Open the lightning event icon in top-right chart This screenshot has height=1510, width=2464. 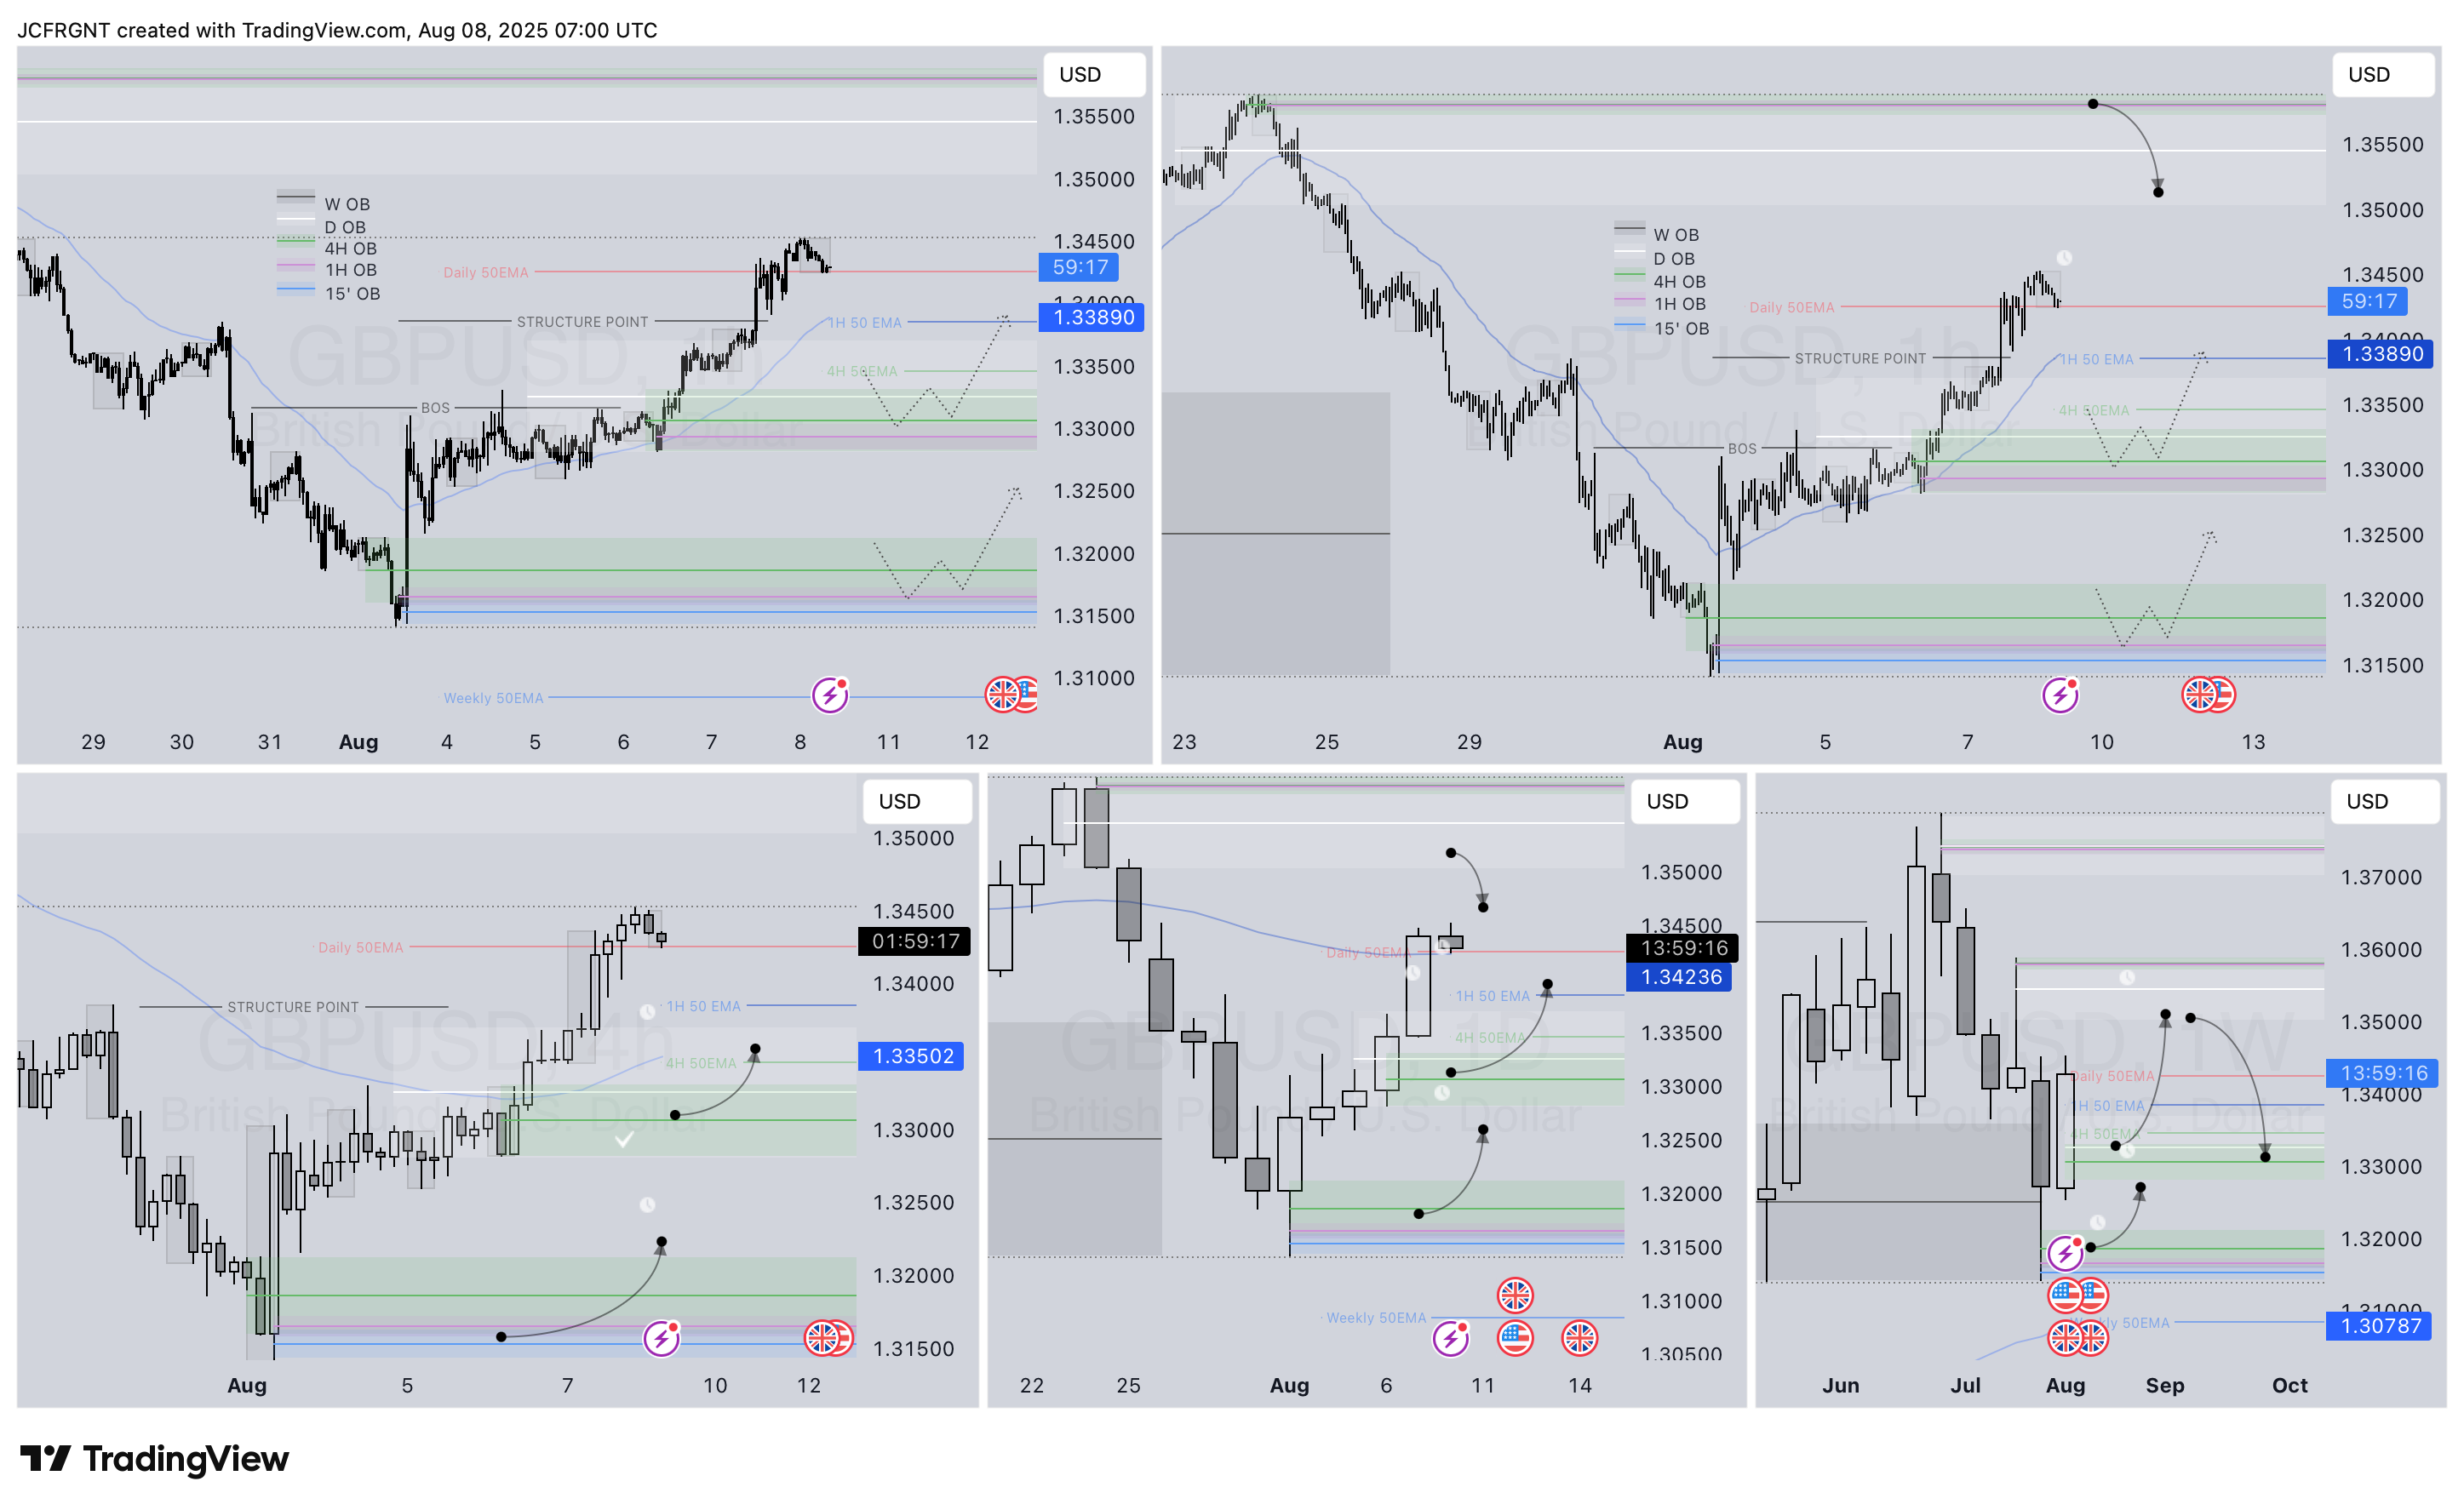(x=2060, y=694)
